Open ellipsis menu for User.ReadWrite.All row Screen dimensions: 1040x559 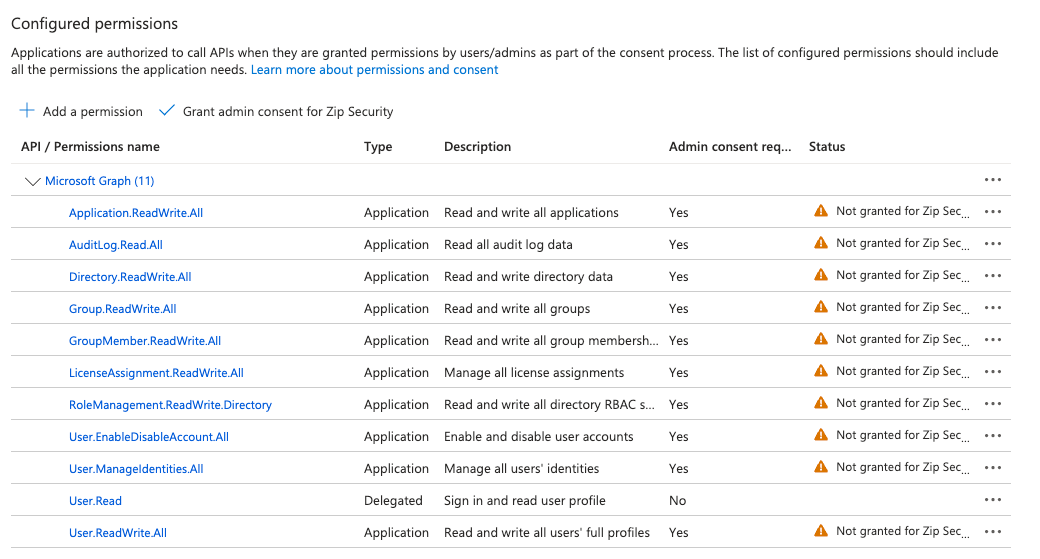(x=992, y=532)
